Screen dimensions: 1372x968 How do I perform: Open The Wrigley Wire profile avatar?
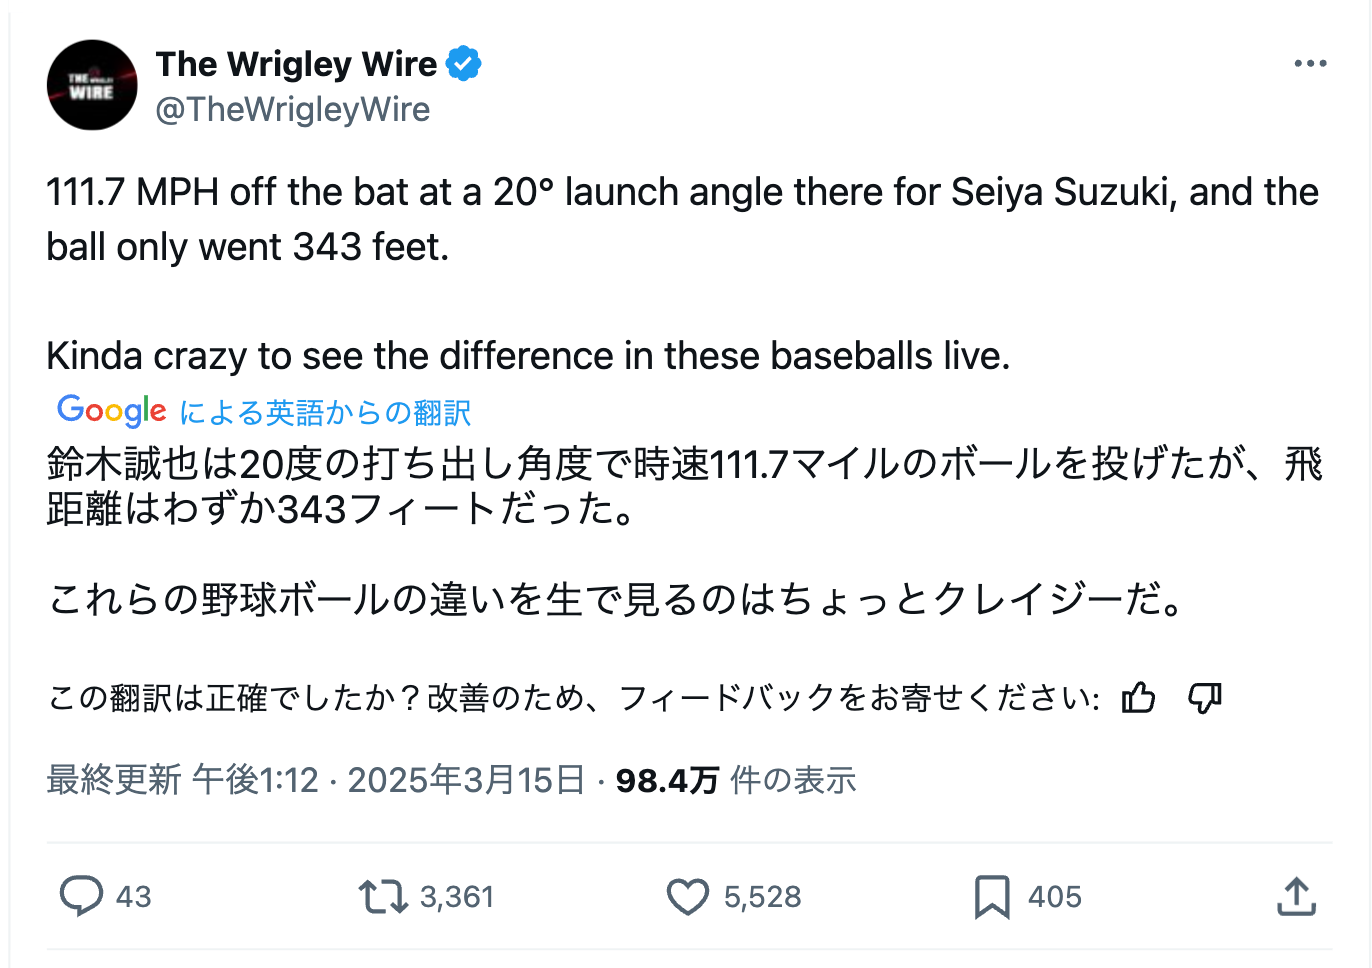click(92, 85)
